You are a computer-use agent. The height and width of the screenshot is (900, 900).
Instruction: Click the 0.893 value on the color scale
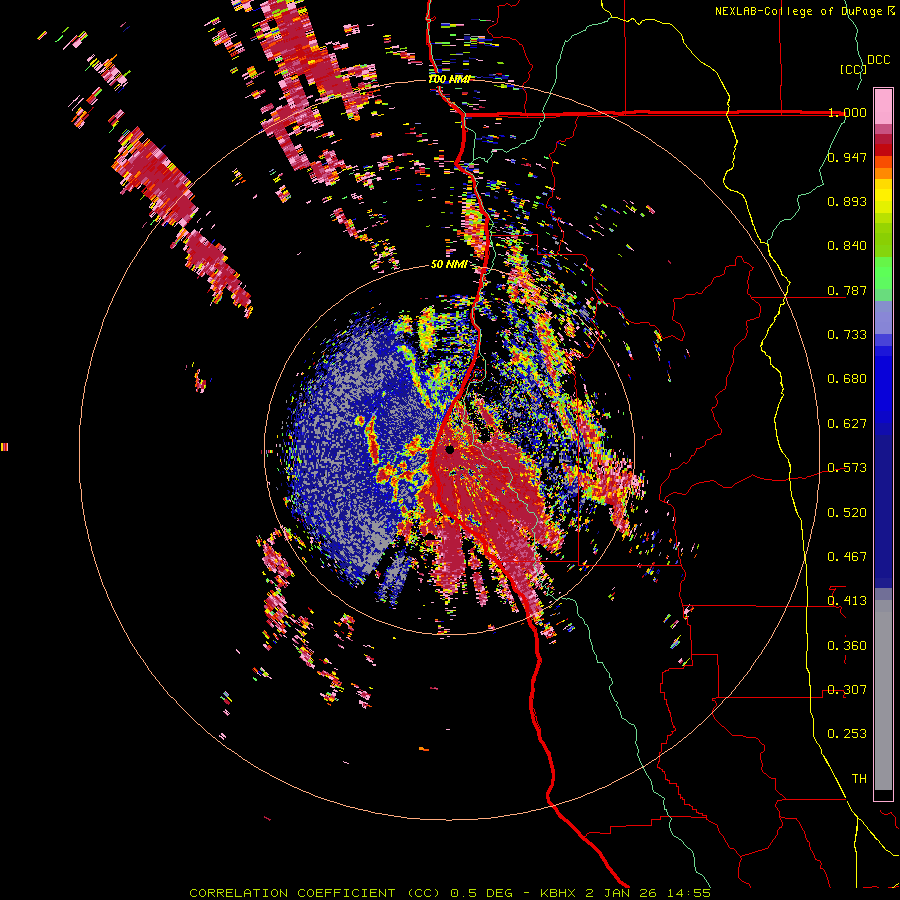[847, 201]
